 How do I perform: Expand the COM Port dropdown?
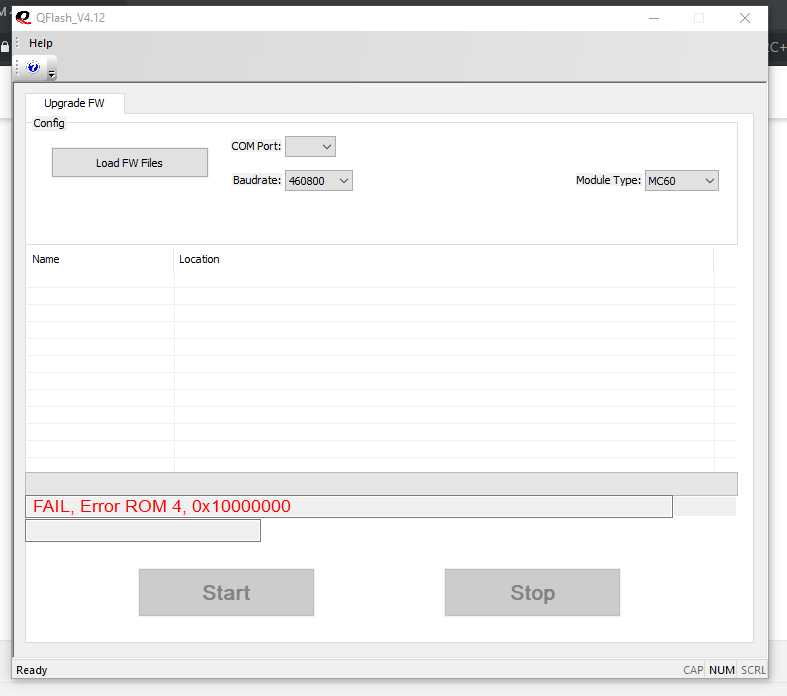pos(310,147)
